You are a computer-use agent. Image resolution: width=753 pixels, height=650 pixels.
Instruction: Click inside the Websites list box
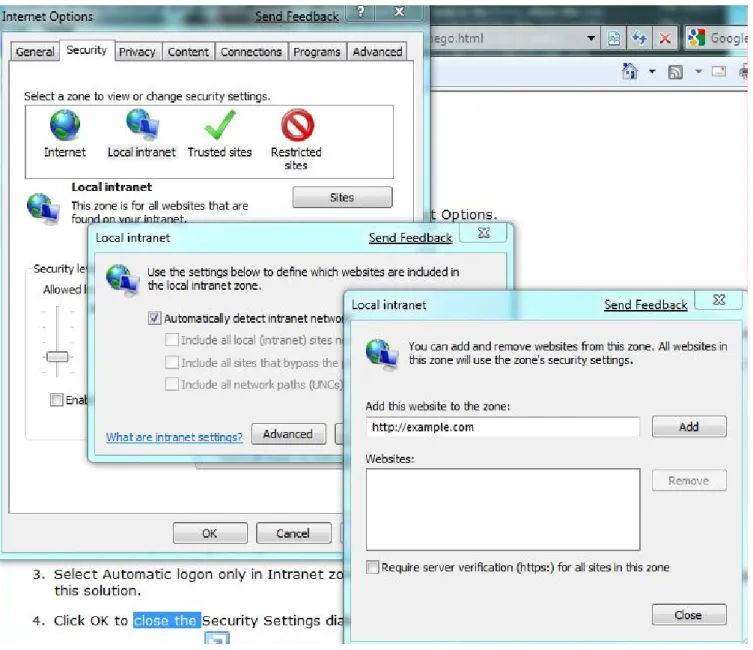click(x=503, y=509)
